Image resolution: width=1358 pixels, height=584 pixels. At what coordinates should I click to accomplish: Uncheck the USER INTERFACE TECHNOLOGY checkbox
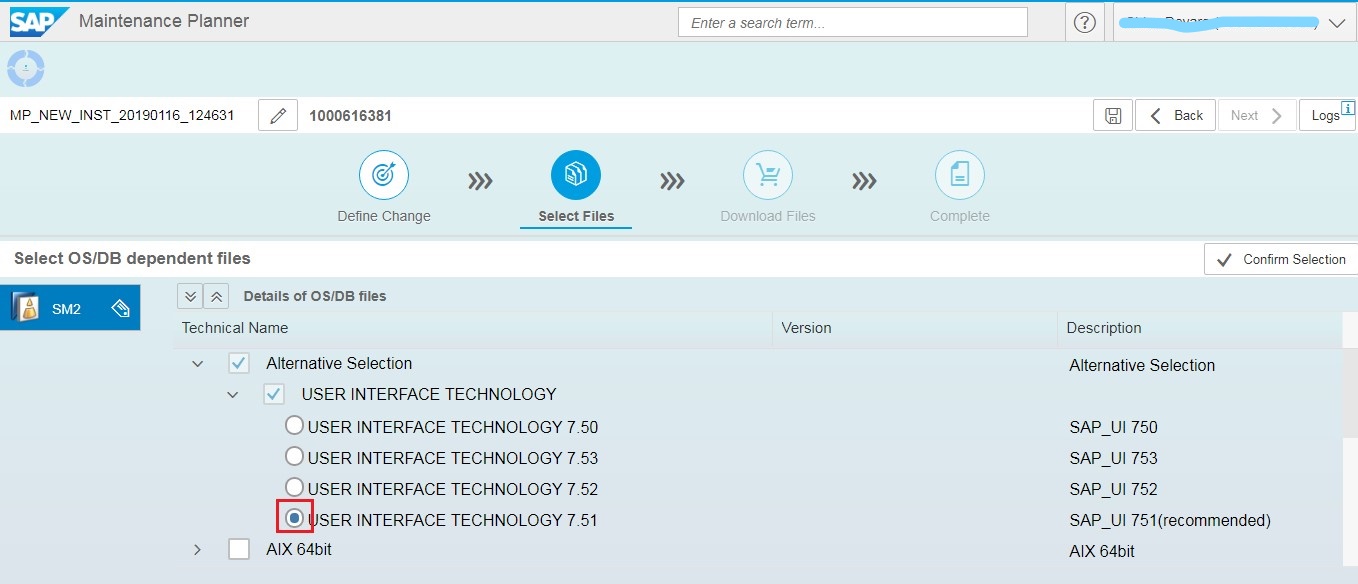pos(273,394)
